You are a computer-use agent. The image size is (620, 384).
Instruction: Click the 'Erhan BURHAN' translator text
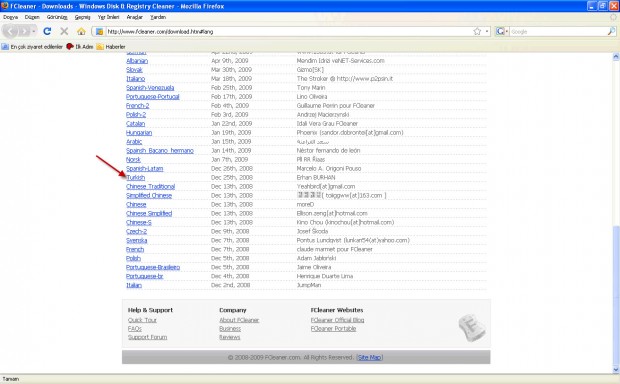(x=316, y=178)
